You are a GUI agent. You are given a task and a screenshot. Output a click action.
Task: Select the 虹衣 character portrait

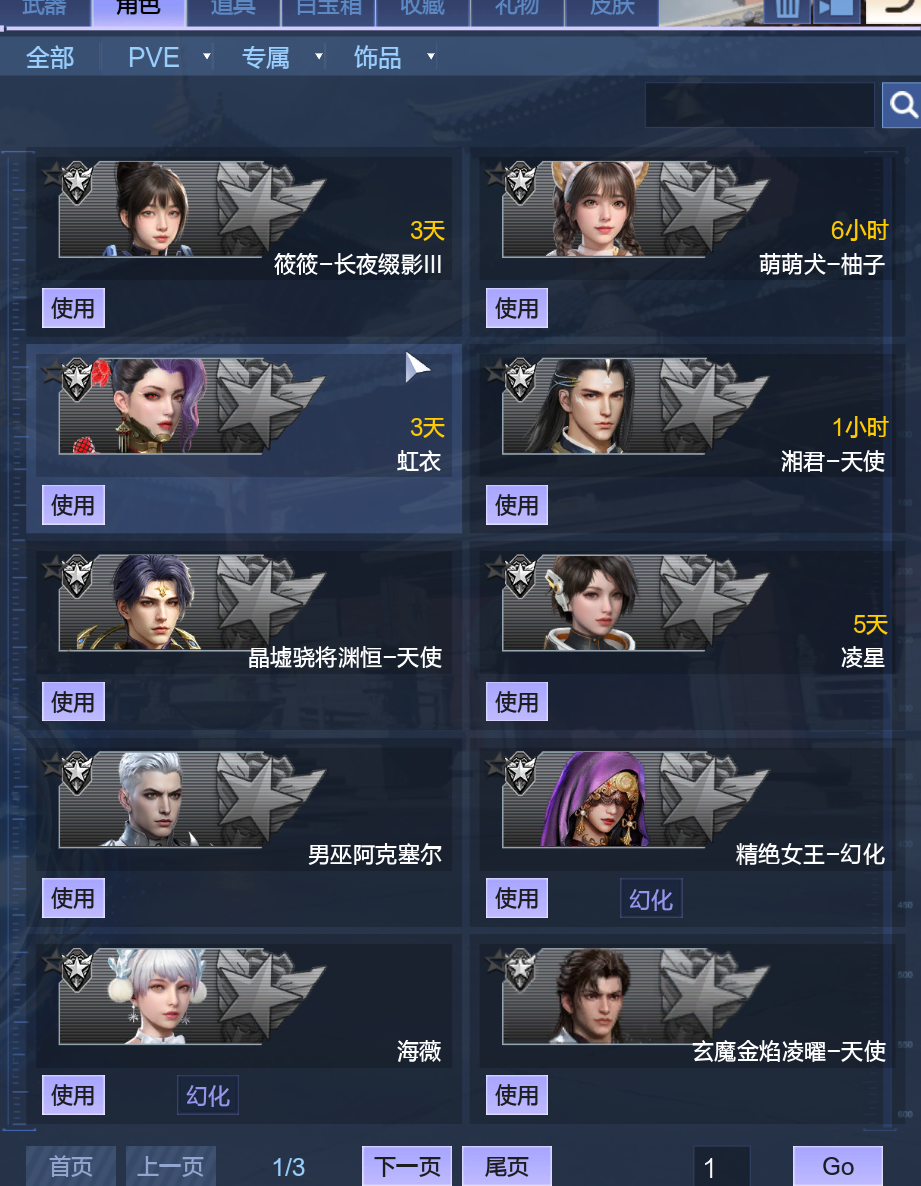pos(155,406)
